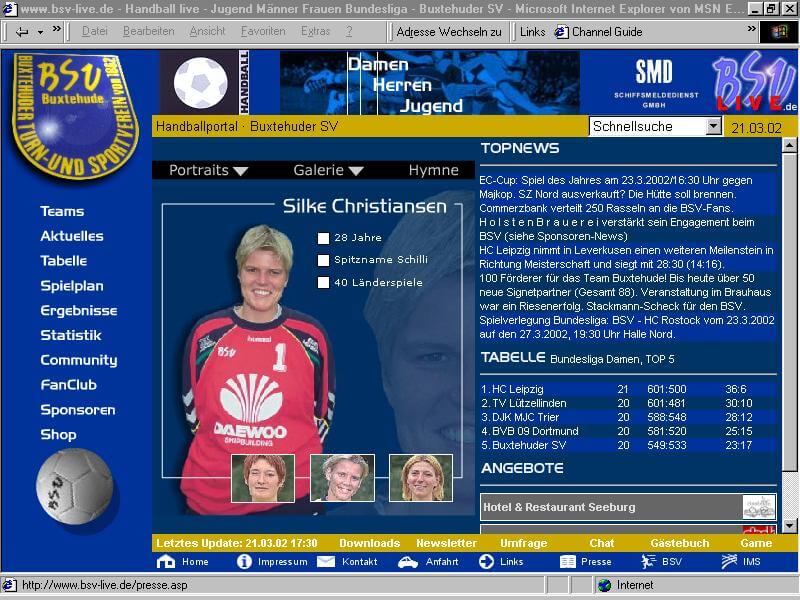Expand the Links bar overflow chevron
The width and height of the screenshot is (800, 600).
click(752, 29)
